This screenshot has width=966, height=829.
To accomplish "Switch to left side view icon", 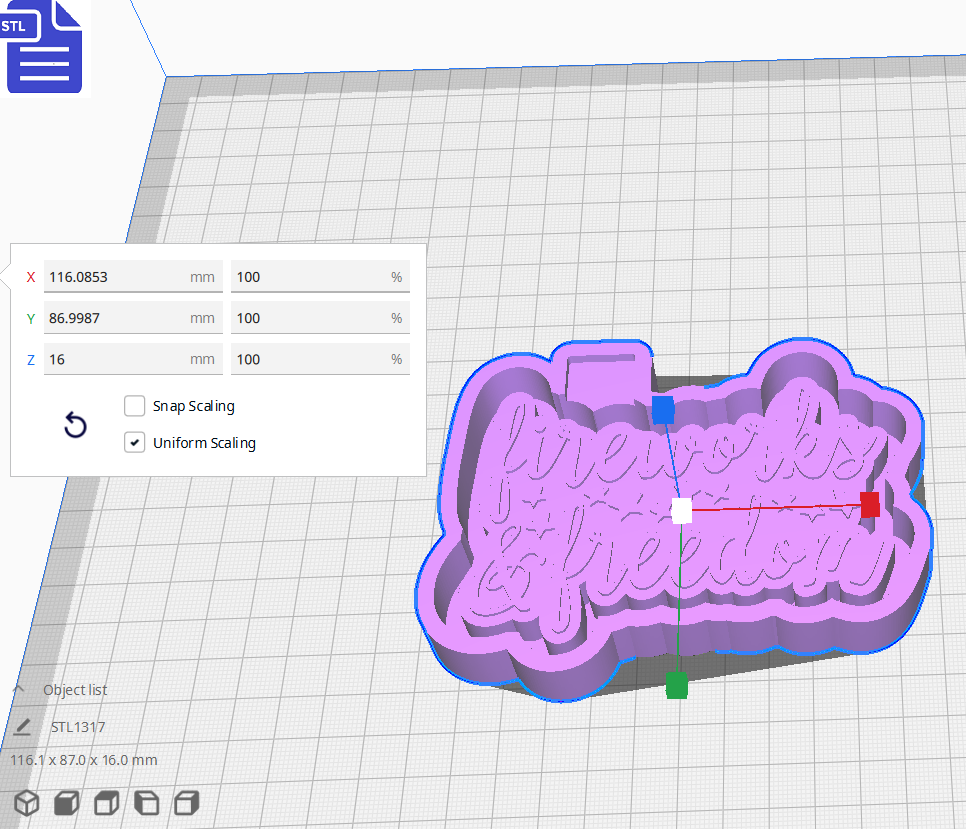I will 146,802.
